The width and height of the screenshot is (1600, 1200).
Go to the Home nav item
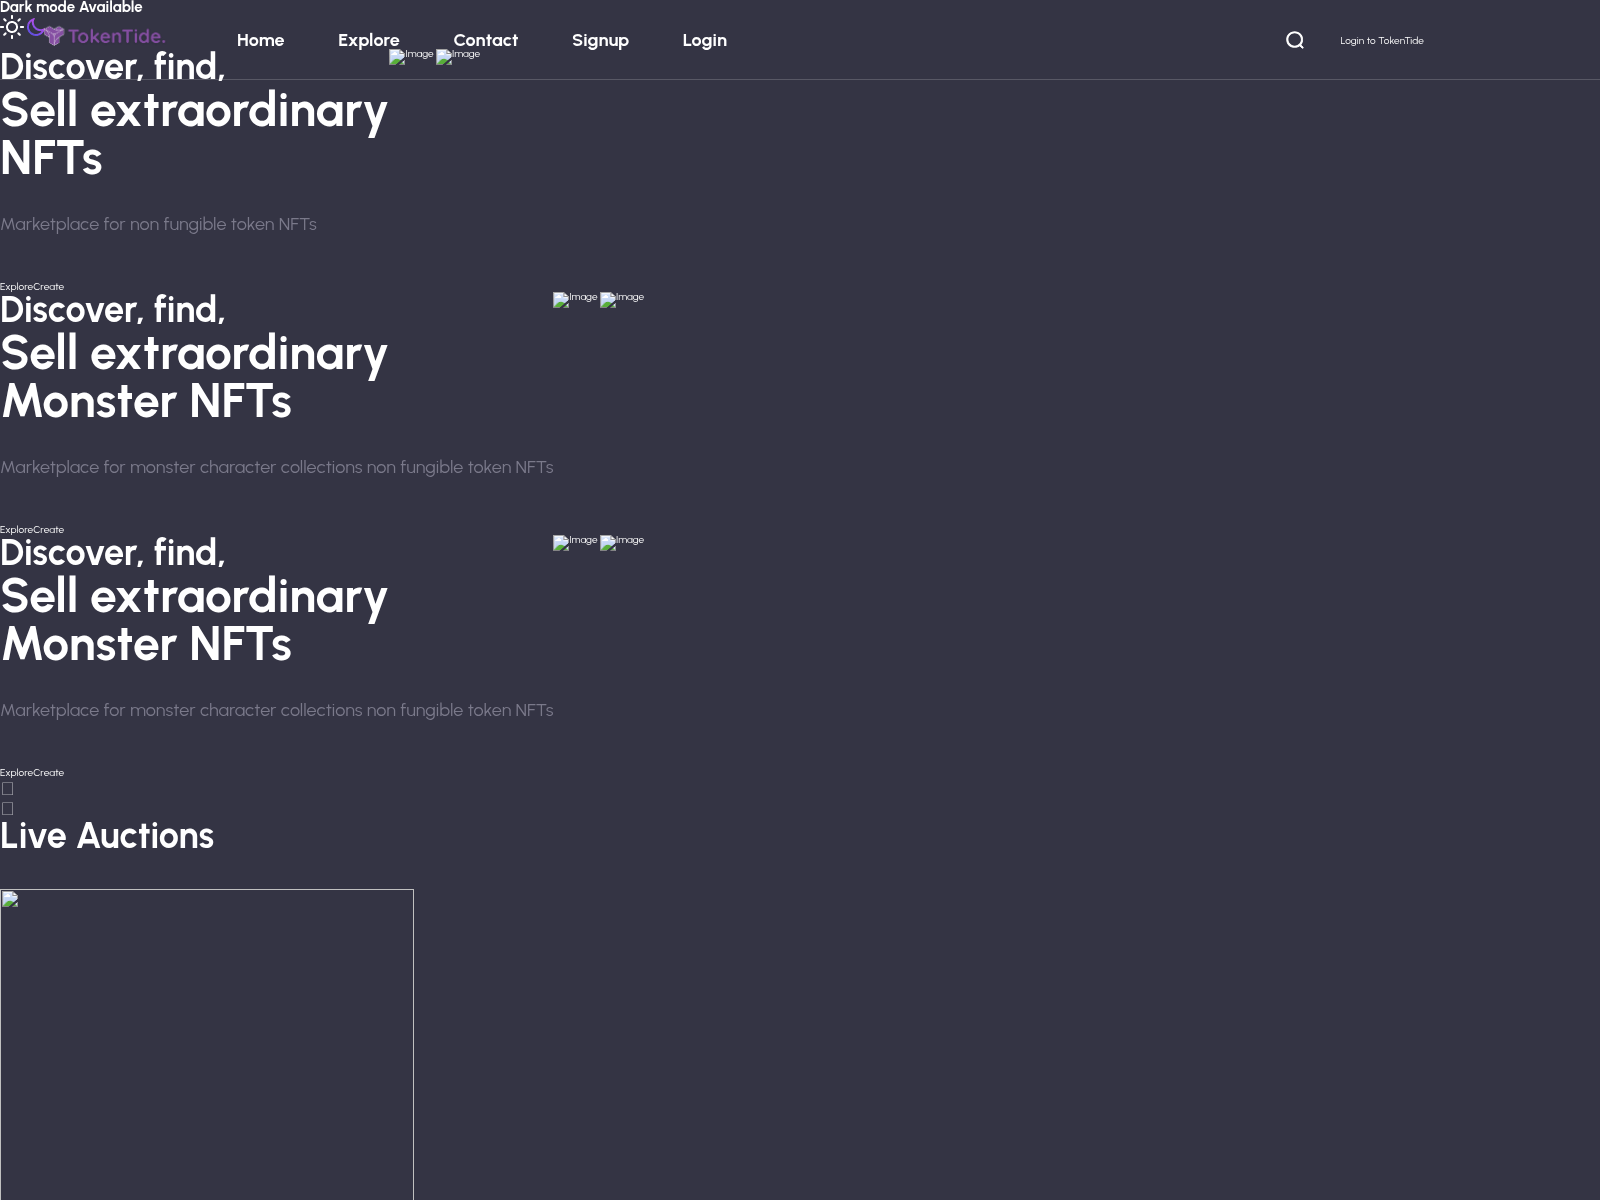coord(261,40)
